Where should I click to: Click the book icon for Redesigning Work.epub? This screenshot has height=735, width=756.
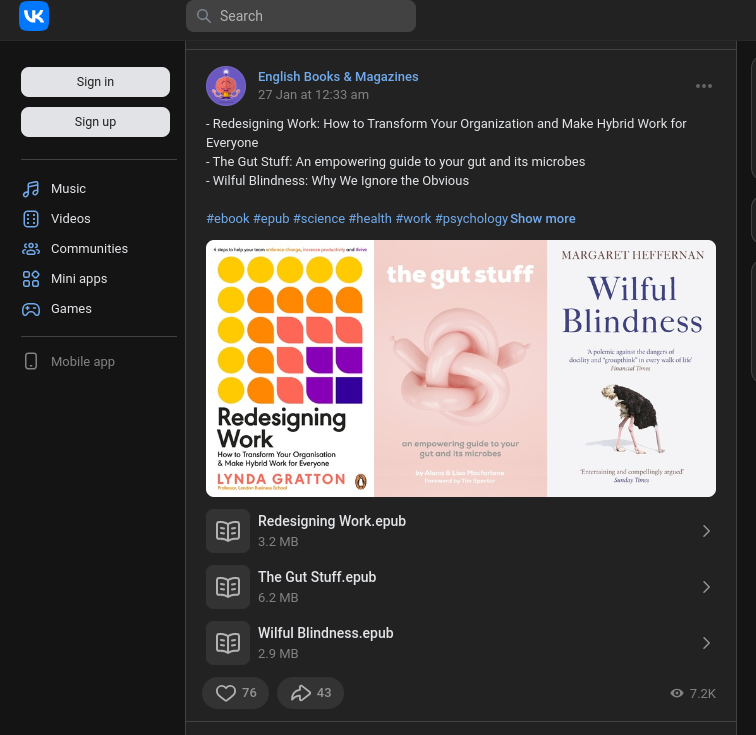pyautogui.click(x=228, y=531)
